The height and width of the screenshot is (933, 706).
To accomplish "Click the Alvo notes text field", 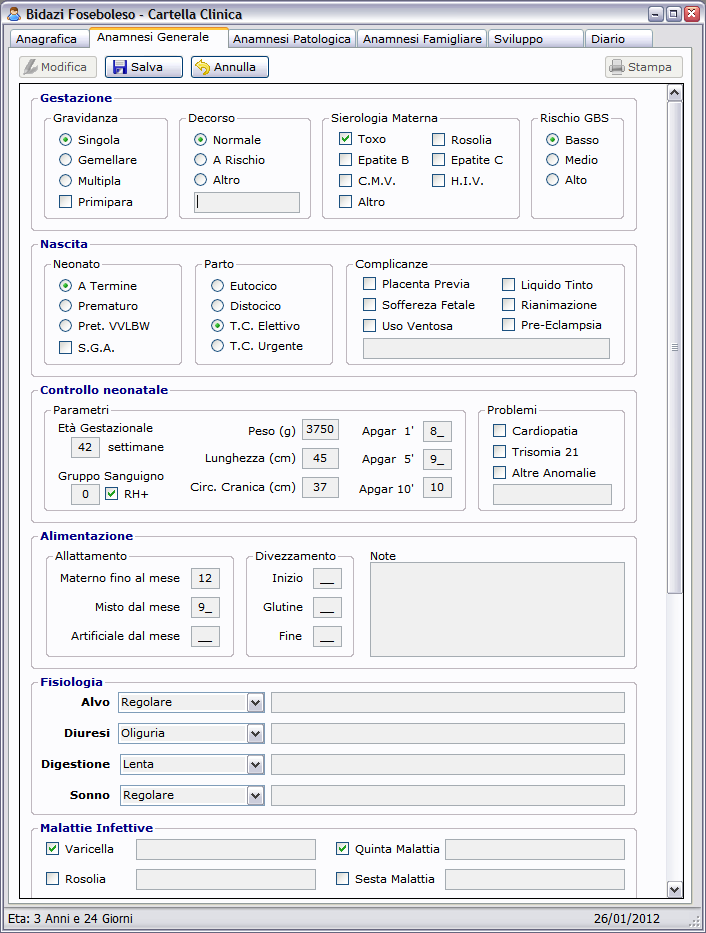I will point(448,702).
